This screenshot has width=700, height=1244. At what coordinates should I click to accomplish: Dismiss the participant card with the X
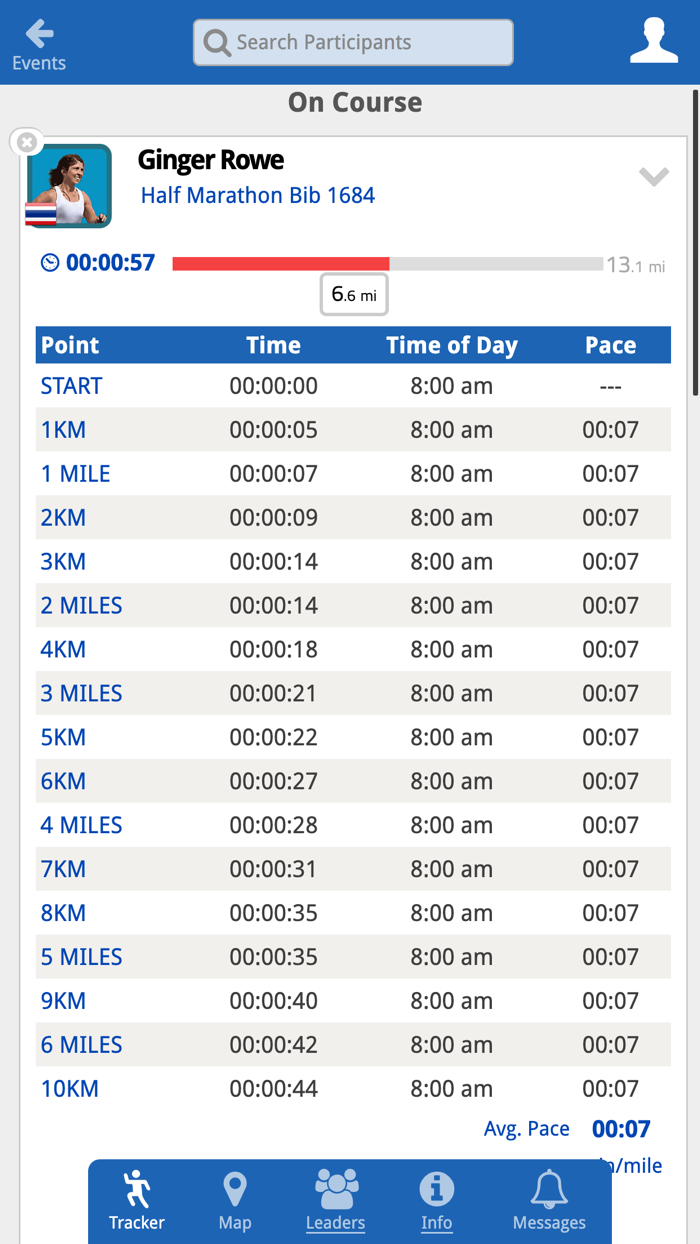26,141
